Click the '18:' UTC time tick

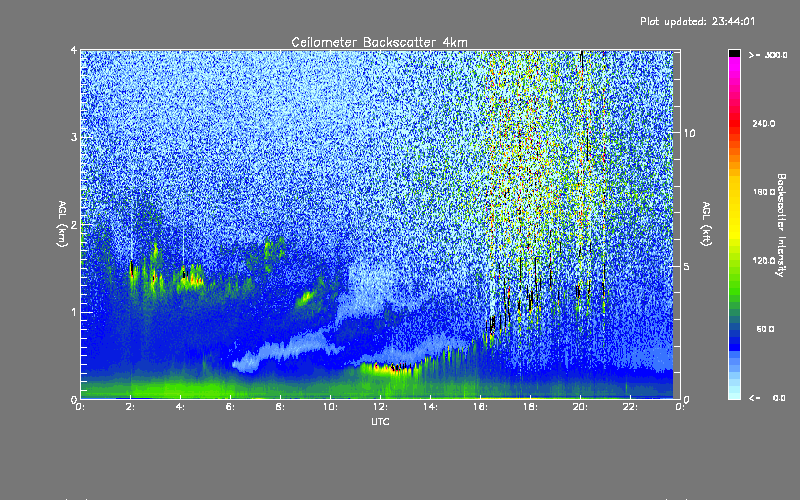tap(530, 407)
